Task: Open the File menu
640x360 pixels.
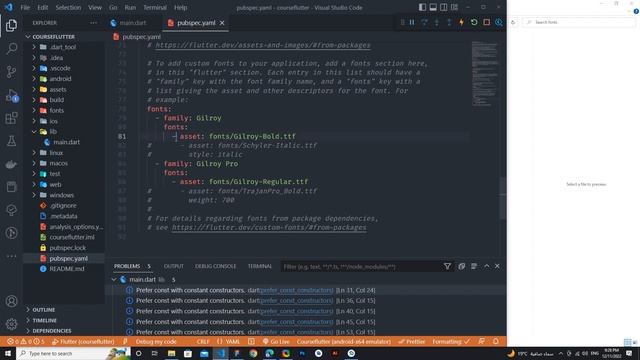Action: click(x=25, y=7)
